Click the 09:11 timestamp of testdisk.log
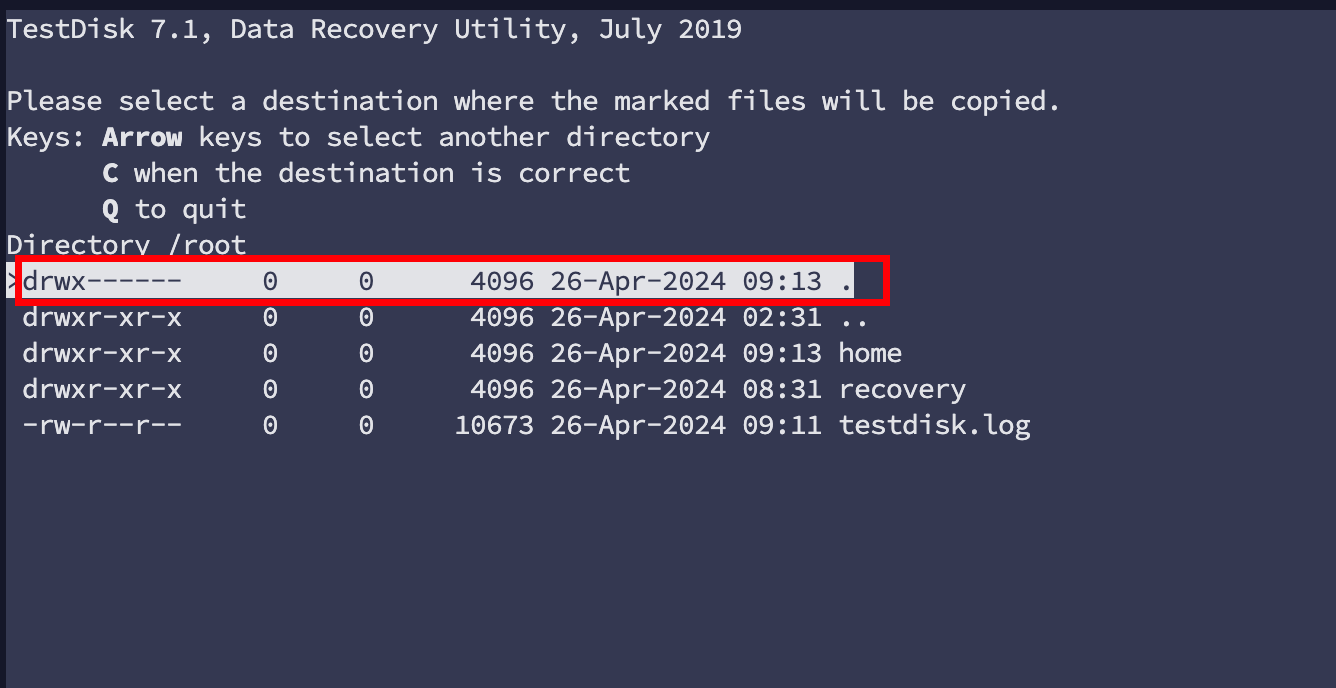Screen dimensions: 1336x688 coord(781,425)
